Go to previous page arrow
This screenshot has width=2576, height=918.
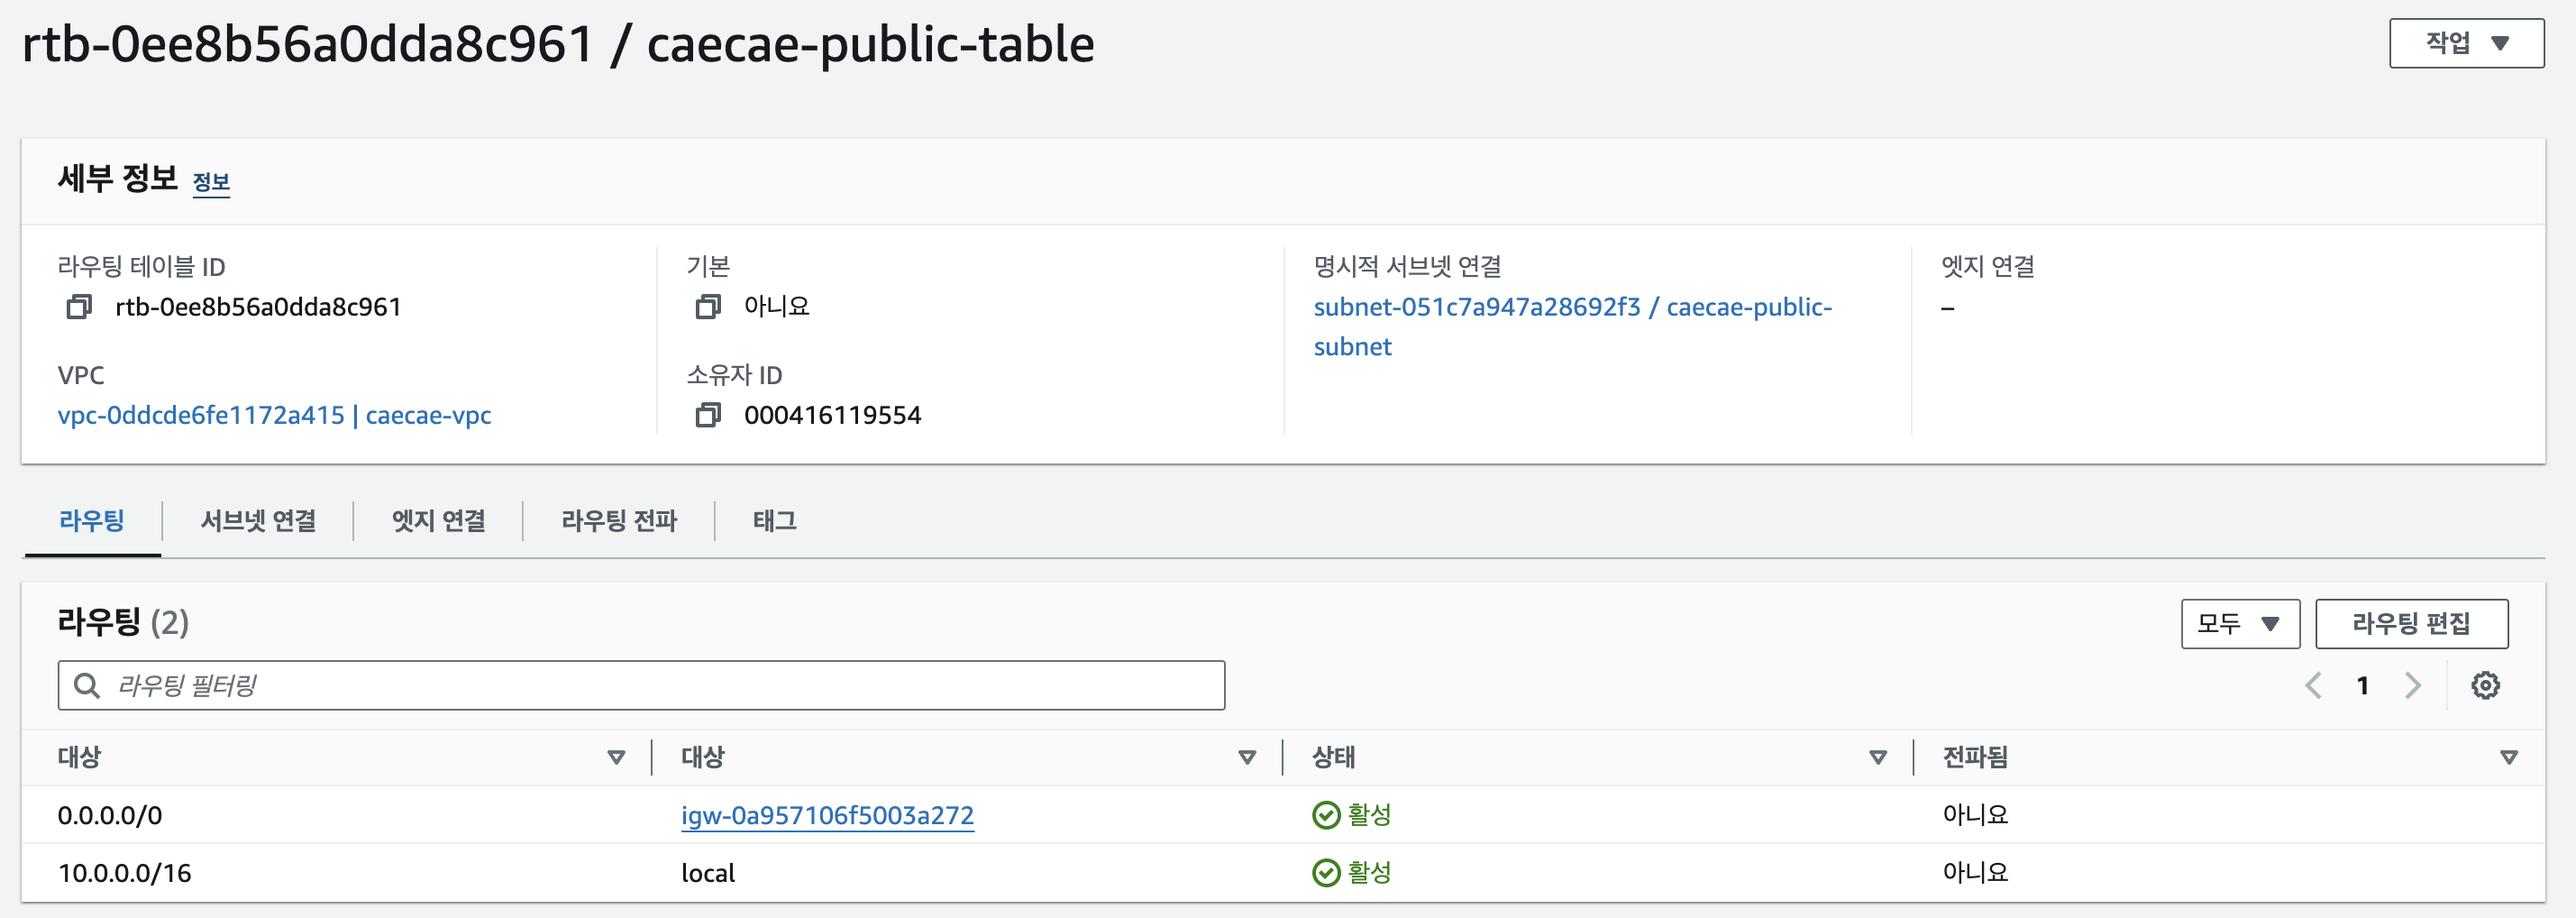pyautogui.click(x=2312, y=686)
